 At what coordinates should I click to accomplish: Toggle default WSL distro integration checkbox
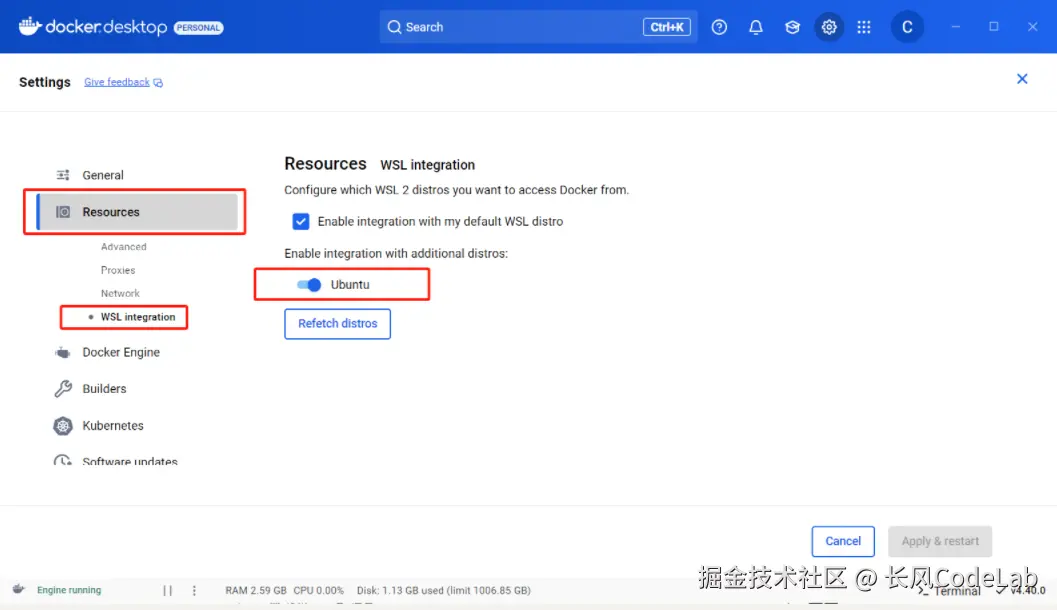pyautogui.click(x=301, y=221)
